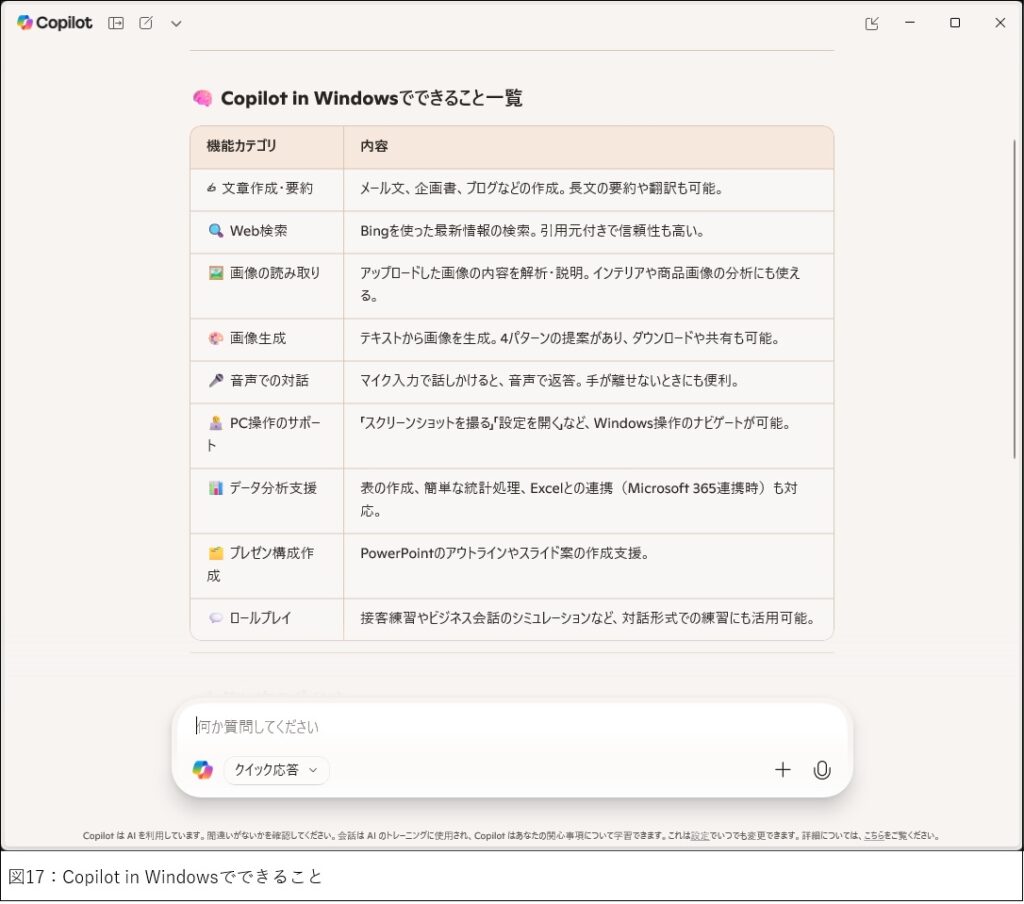Open the こちら link in the footer
The width and height of the screenshot is (1024, 904).
874,836
